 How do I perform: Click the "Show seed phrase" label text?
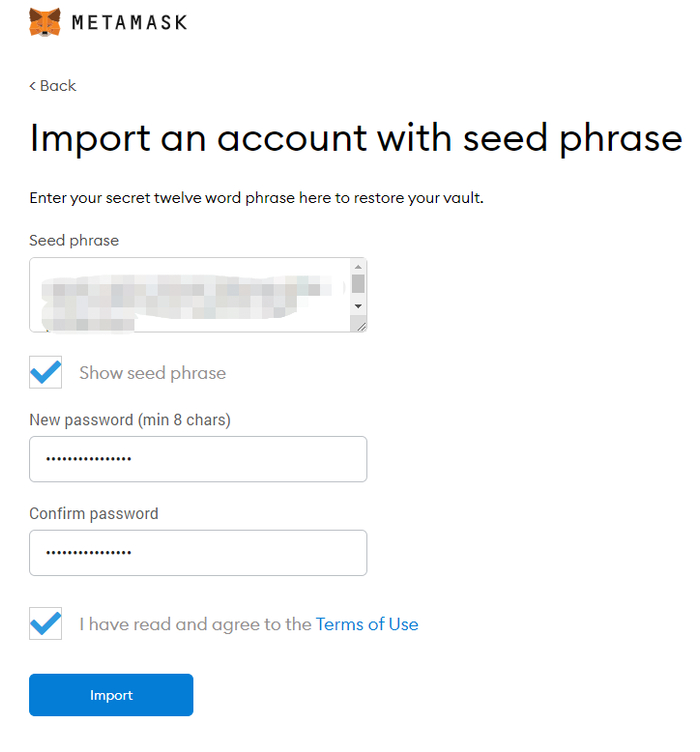click(152, 373)
